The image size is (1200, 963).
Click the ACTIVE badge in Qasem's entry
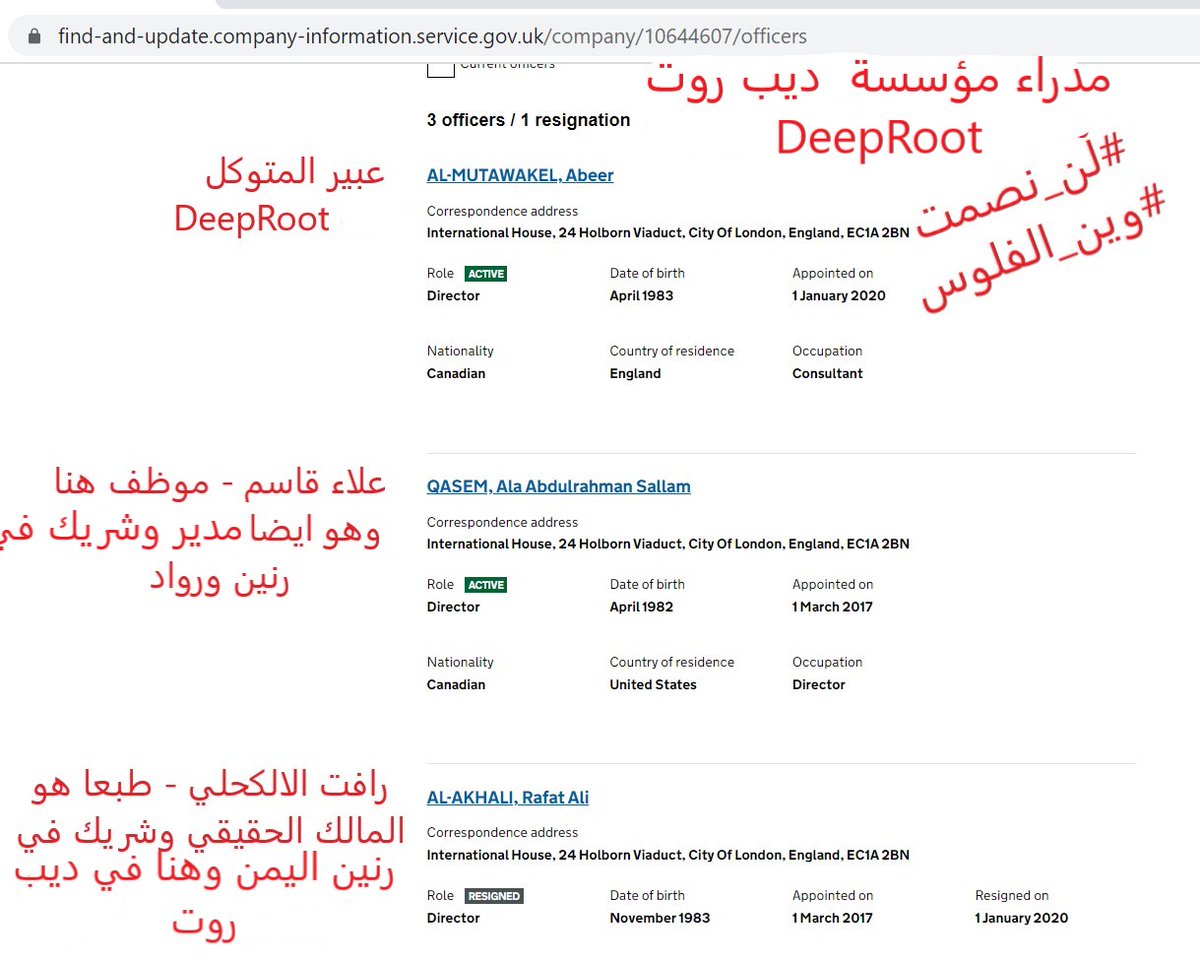pos(488,584)
